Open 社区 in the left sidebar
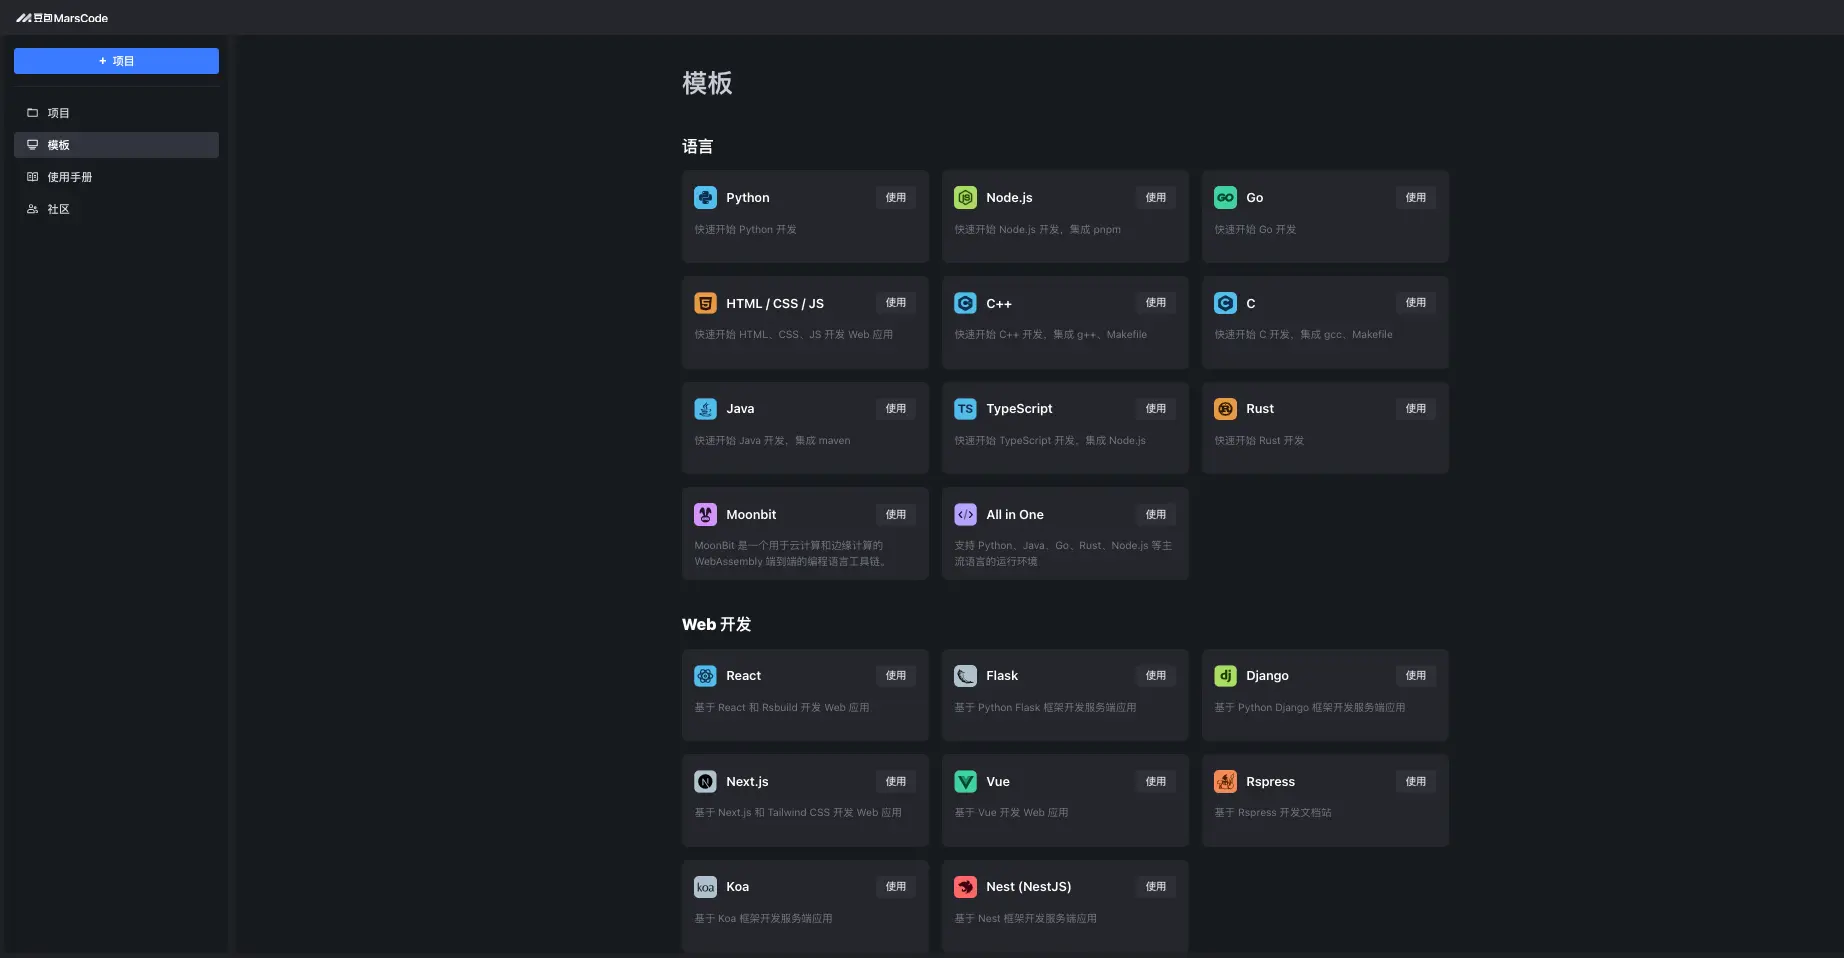 [116, 209]
